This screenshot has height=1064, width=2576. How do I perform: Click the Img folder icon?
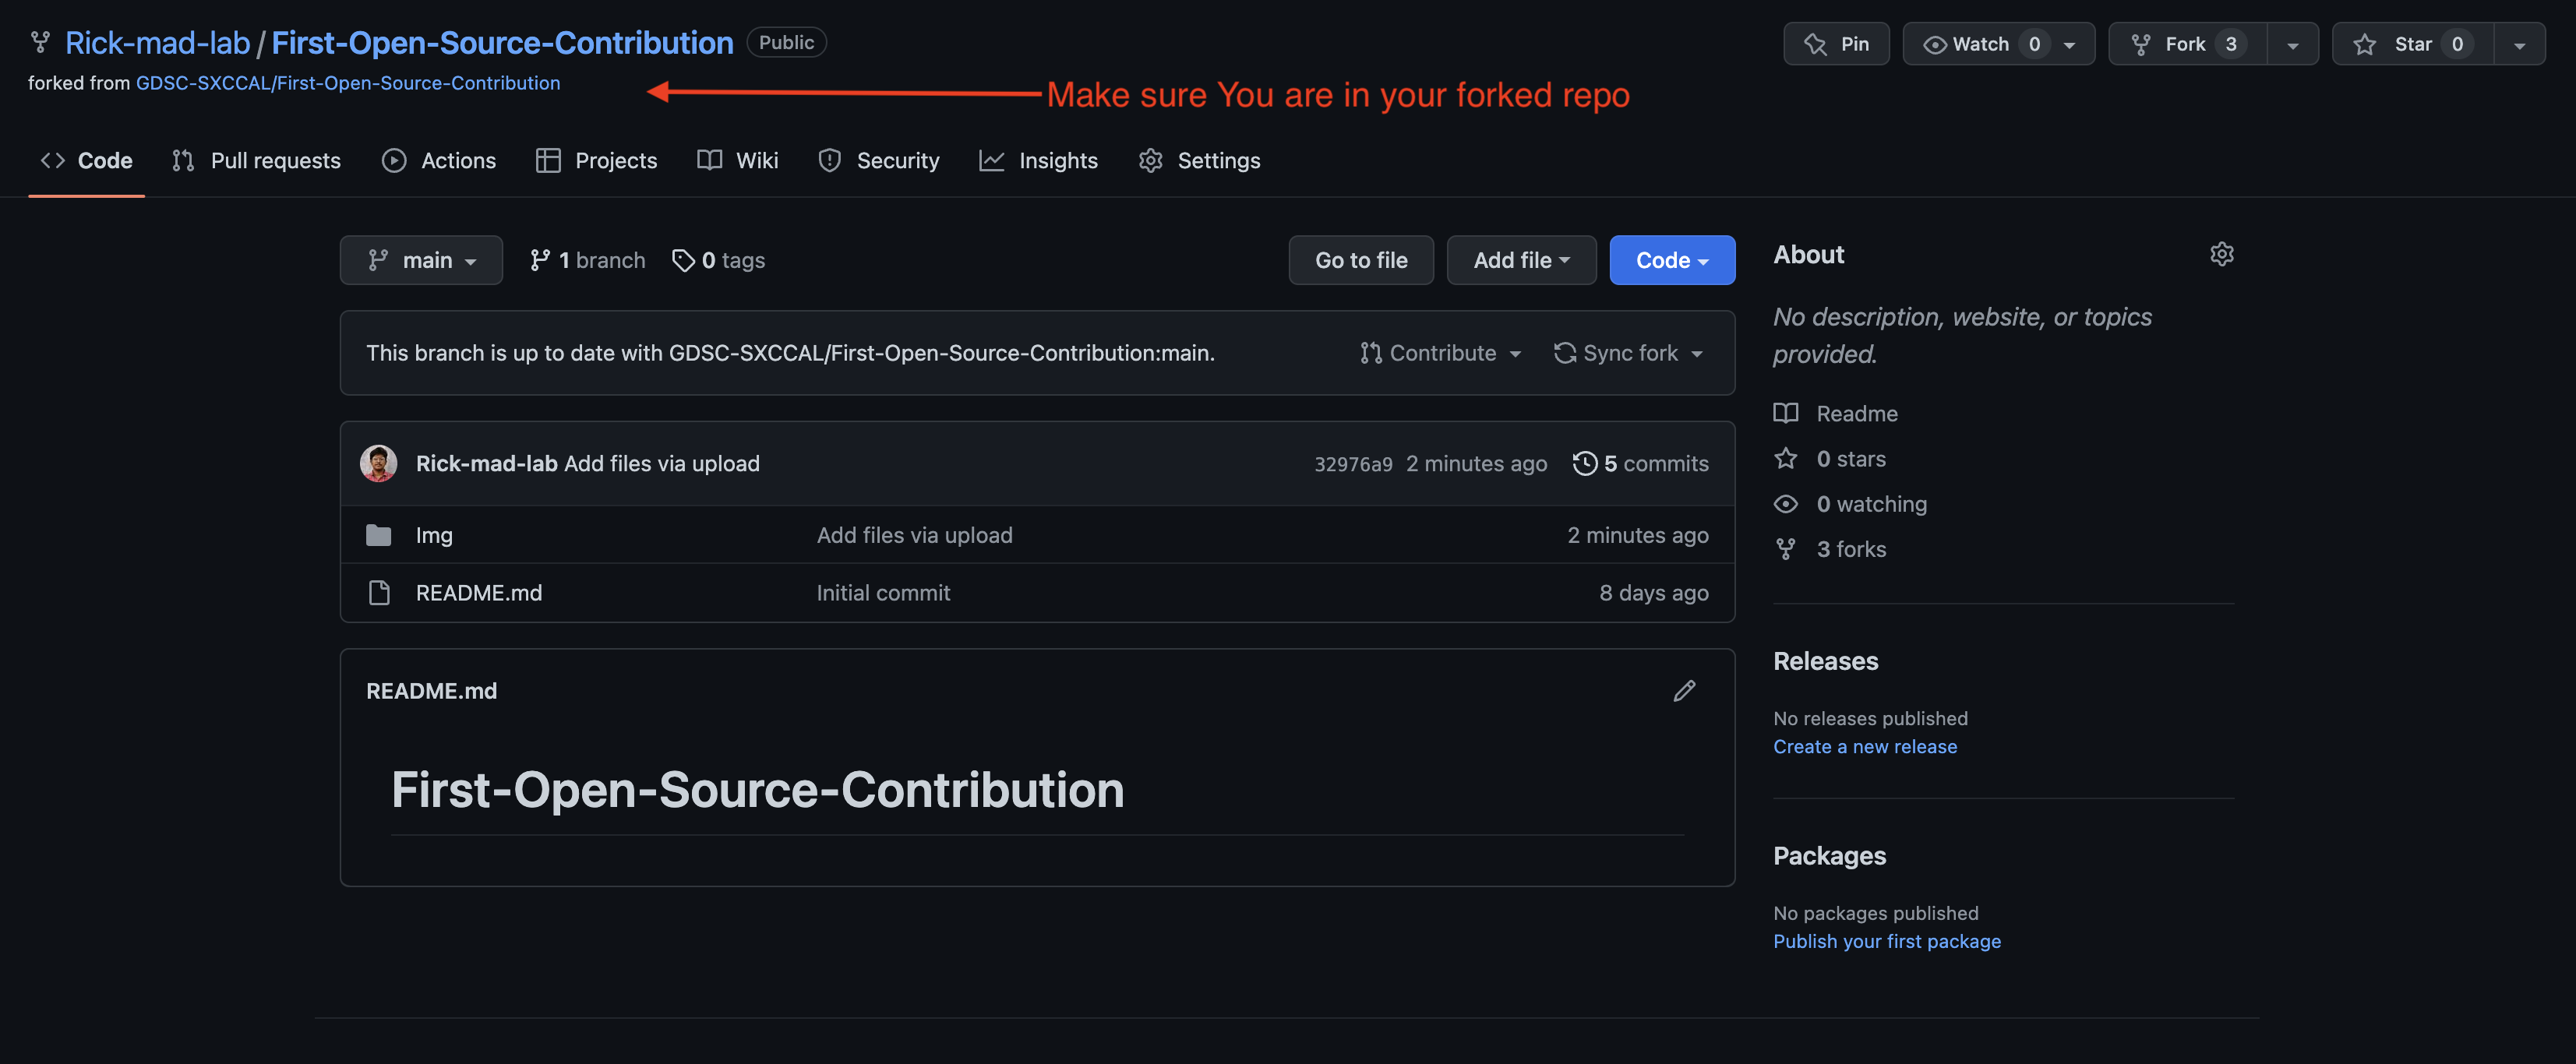pyautogui.click(x=378, y=535)
